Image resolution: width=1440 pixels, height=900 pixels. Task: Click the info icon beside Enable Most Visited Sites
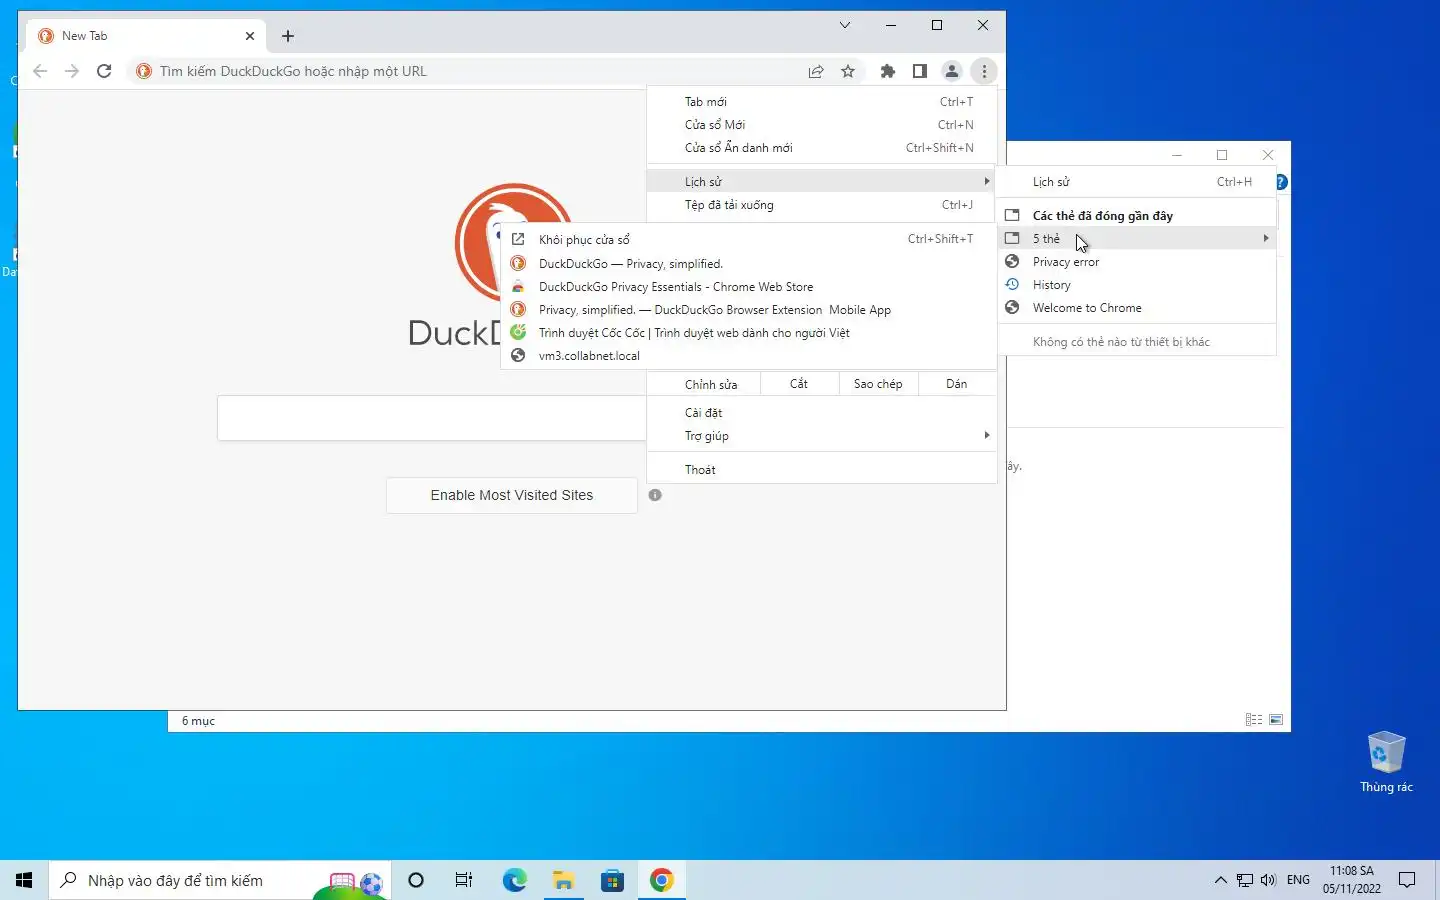(655, 495)
